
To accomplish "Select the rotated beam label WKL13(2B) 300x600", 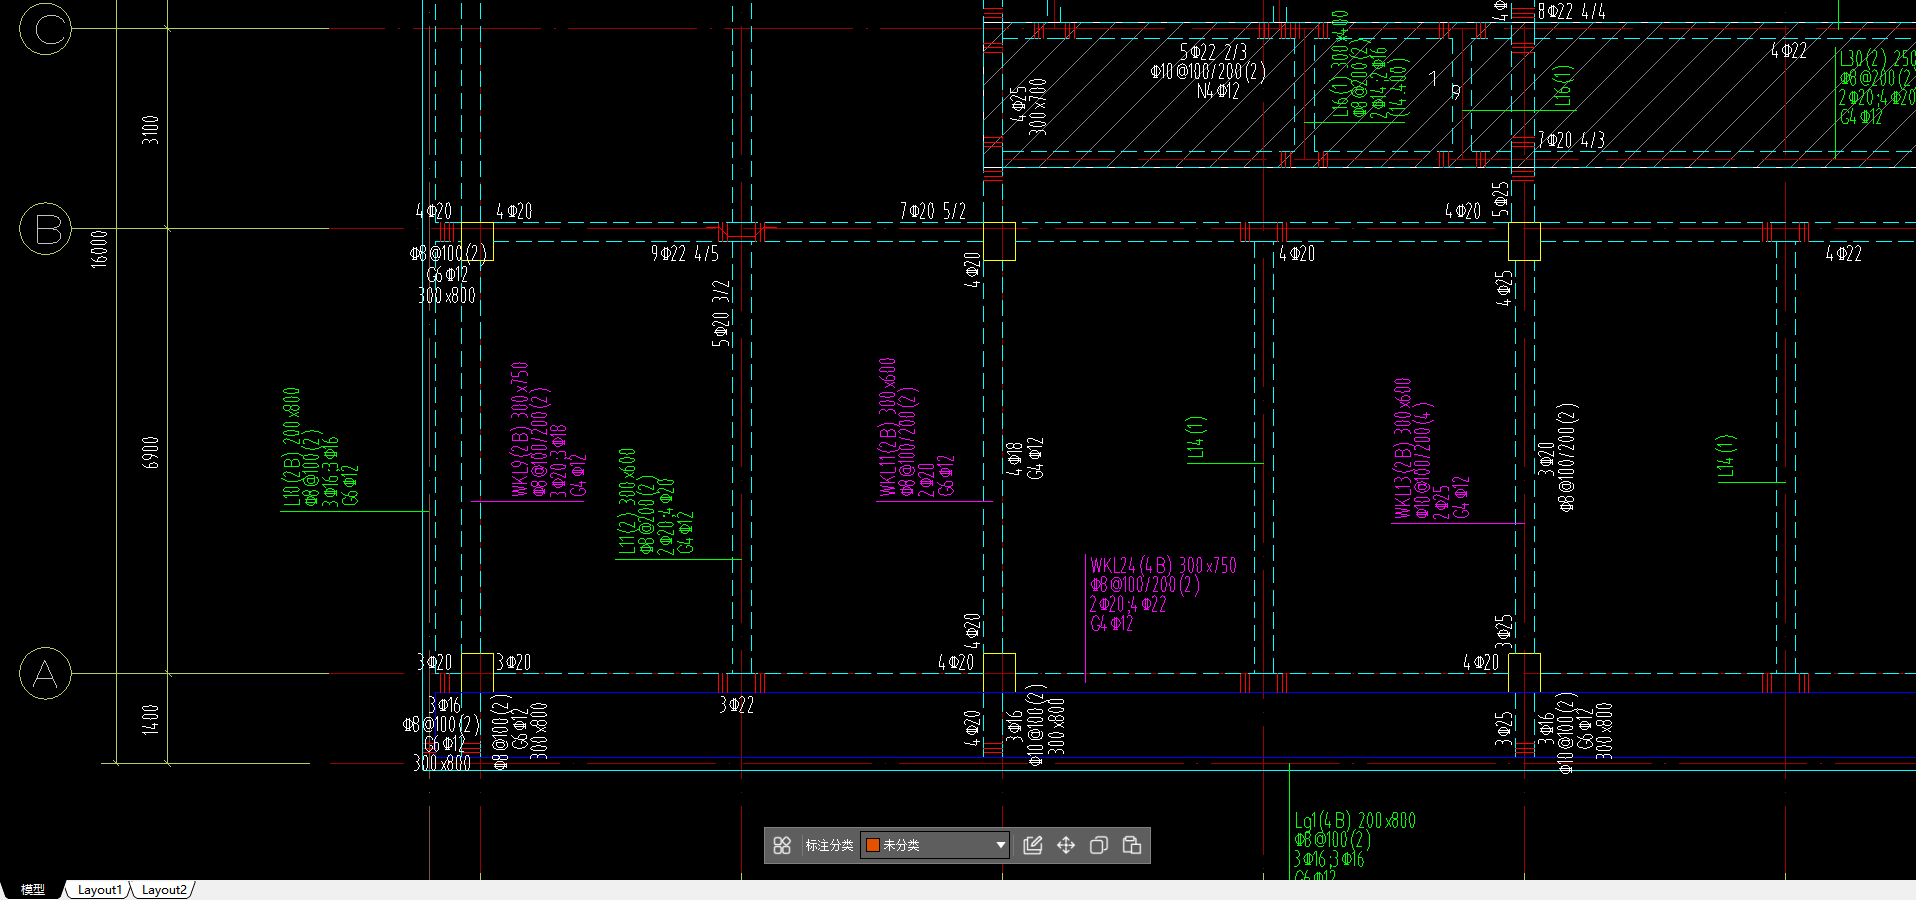I will tap(1403, 448).
